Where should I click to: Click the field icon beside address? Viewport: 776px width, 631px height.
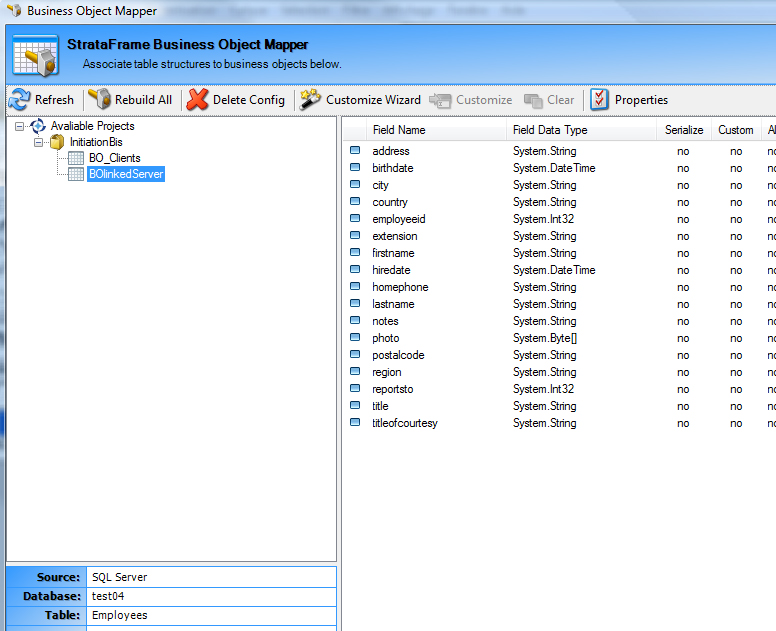pos(355,151)
